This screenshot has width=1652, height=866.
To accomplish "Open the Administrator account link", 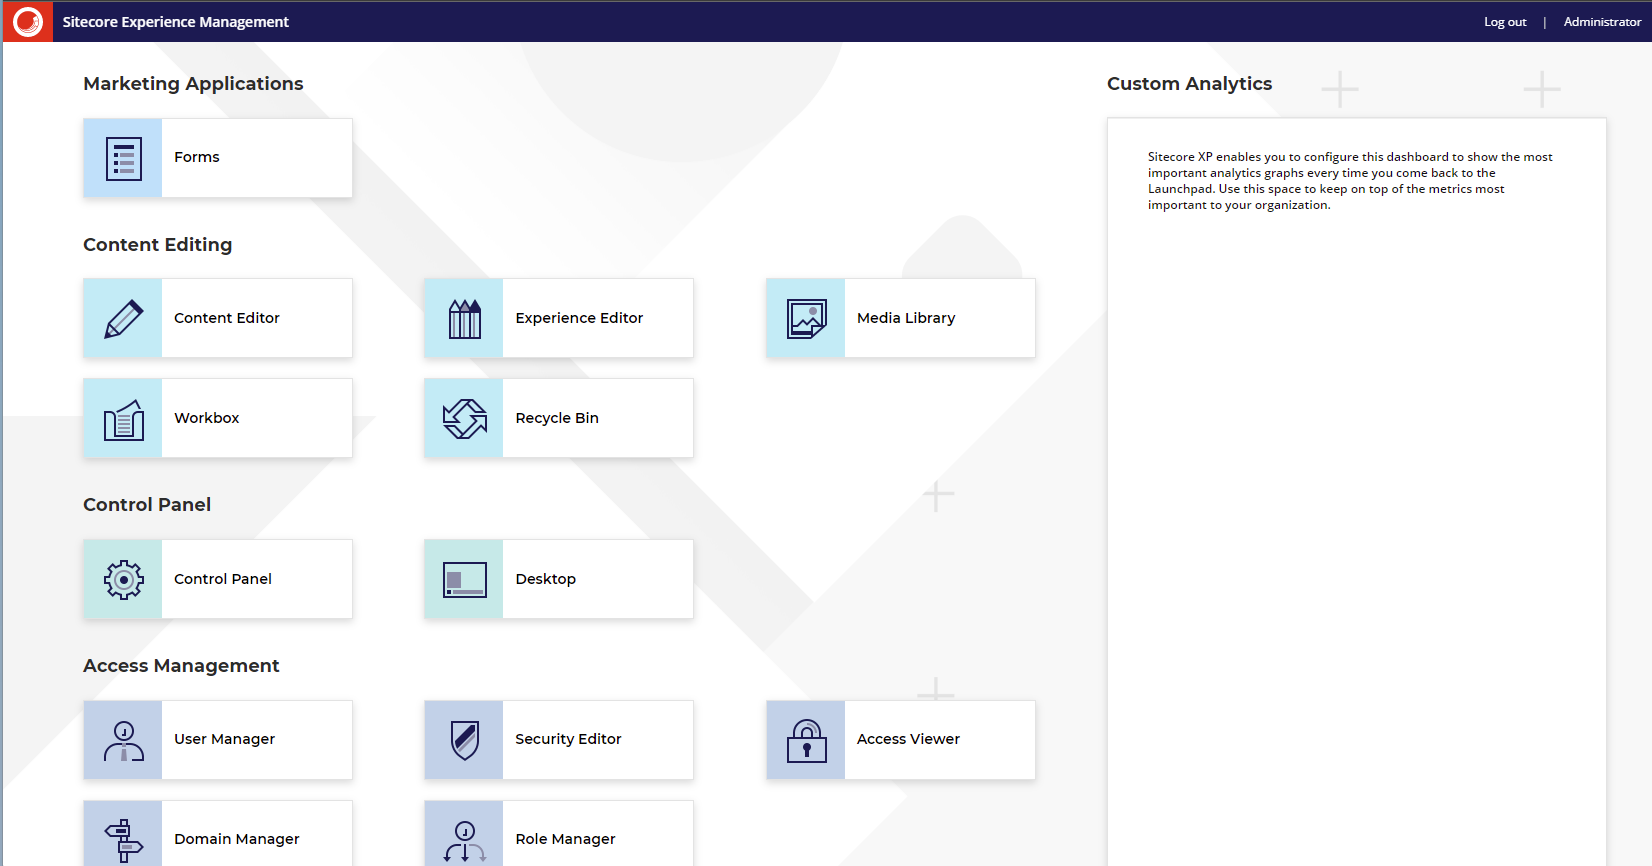I will click(1602, 22).
